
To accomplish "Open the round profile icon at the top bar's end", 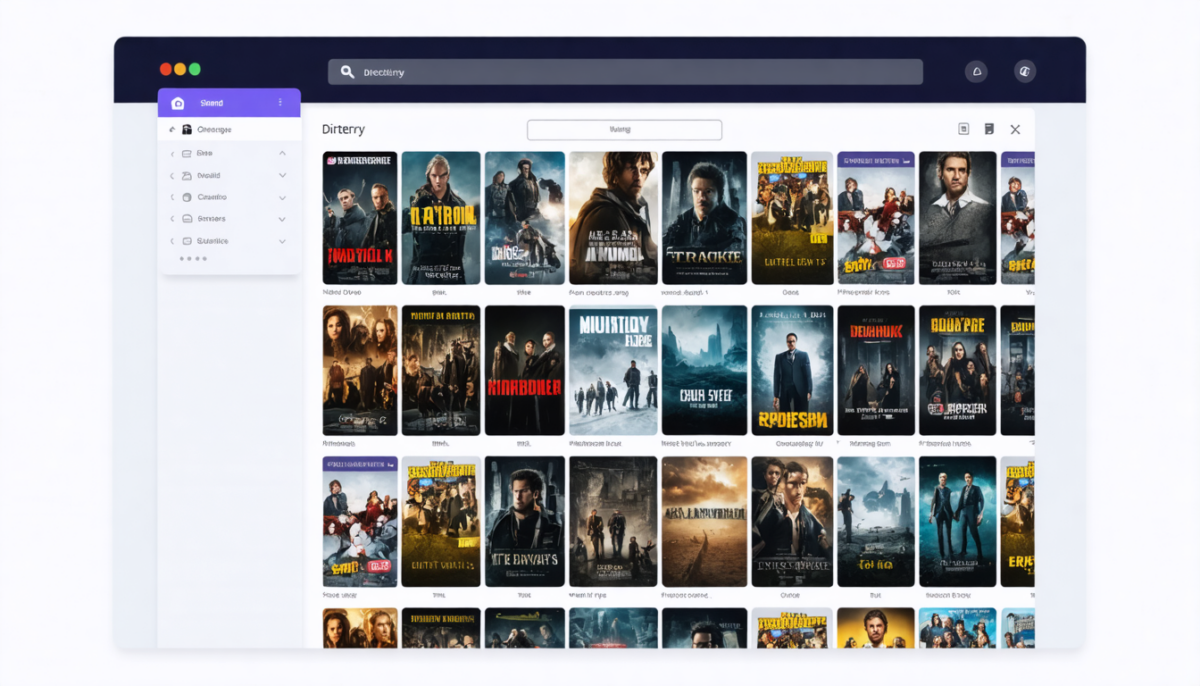I will tap(1025, 71).
